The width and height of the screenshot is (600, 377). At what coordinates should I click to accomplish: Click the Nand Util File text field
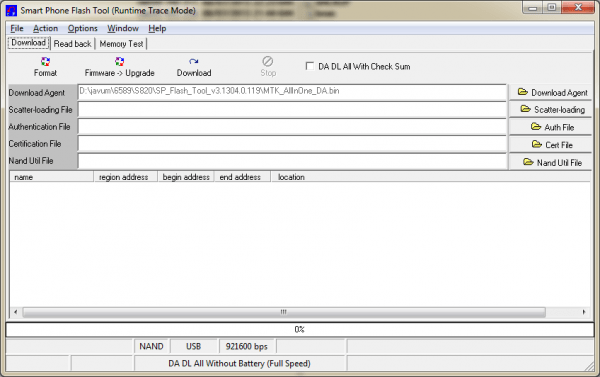click(292, 161)
